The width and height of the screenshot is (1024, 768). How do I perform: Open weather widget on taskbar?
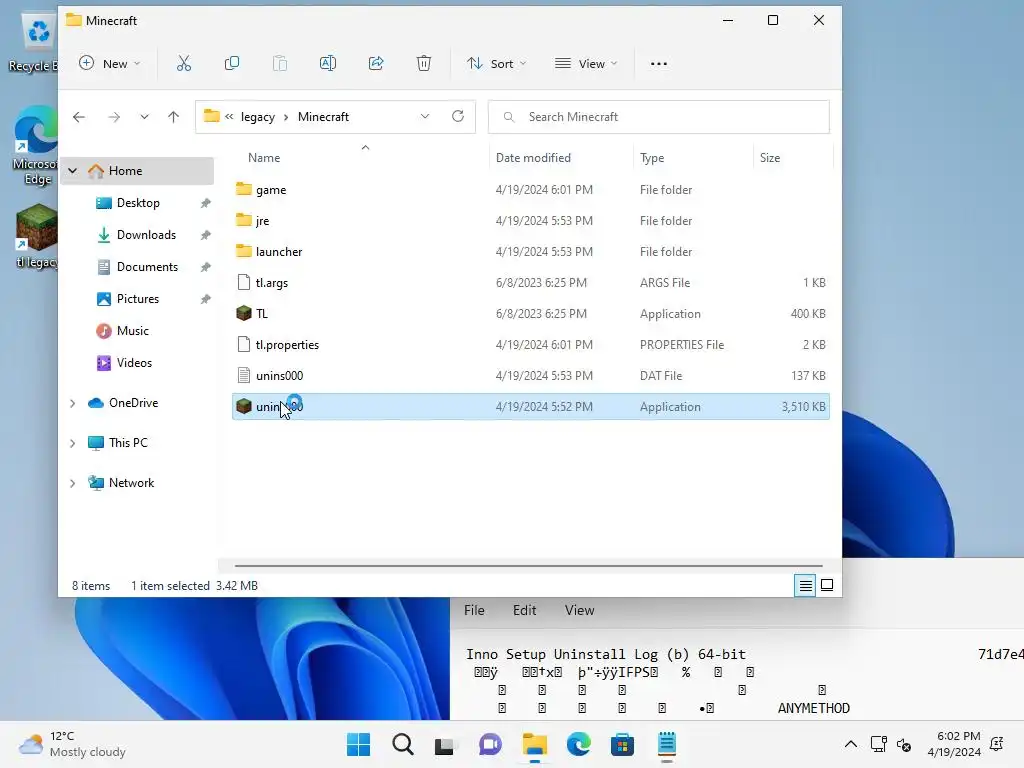pyautogui.click(x=72, y=744)
